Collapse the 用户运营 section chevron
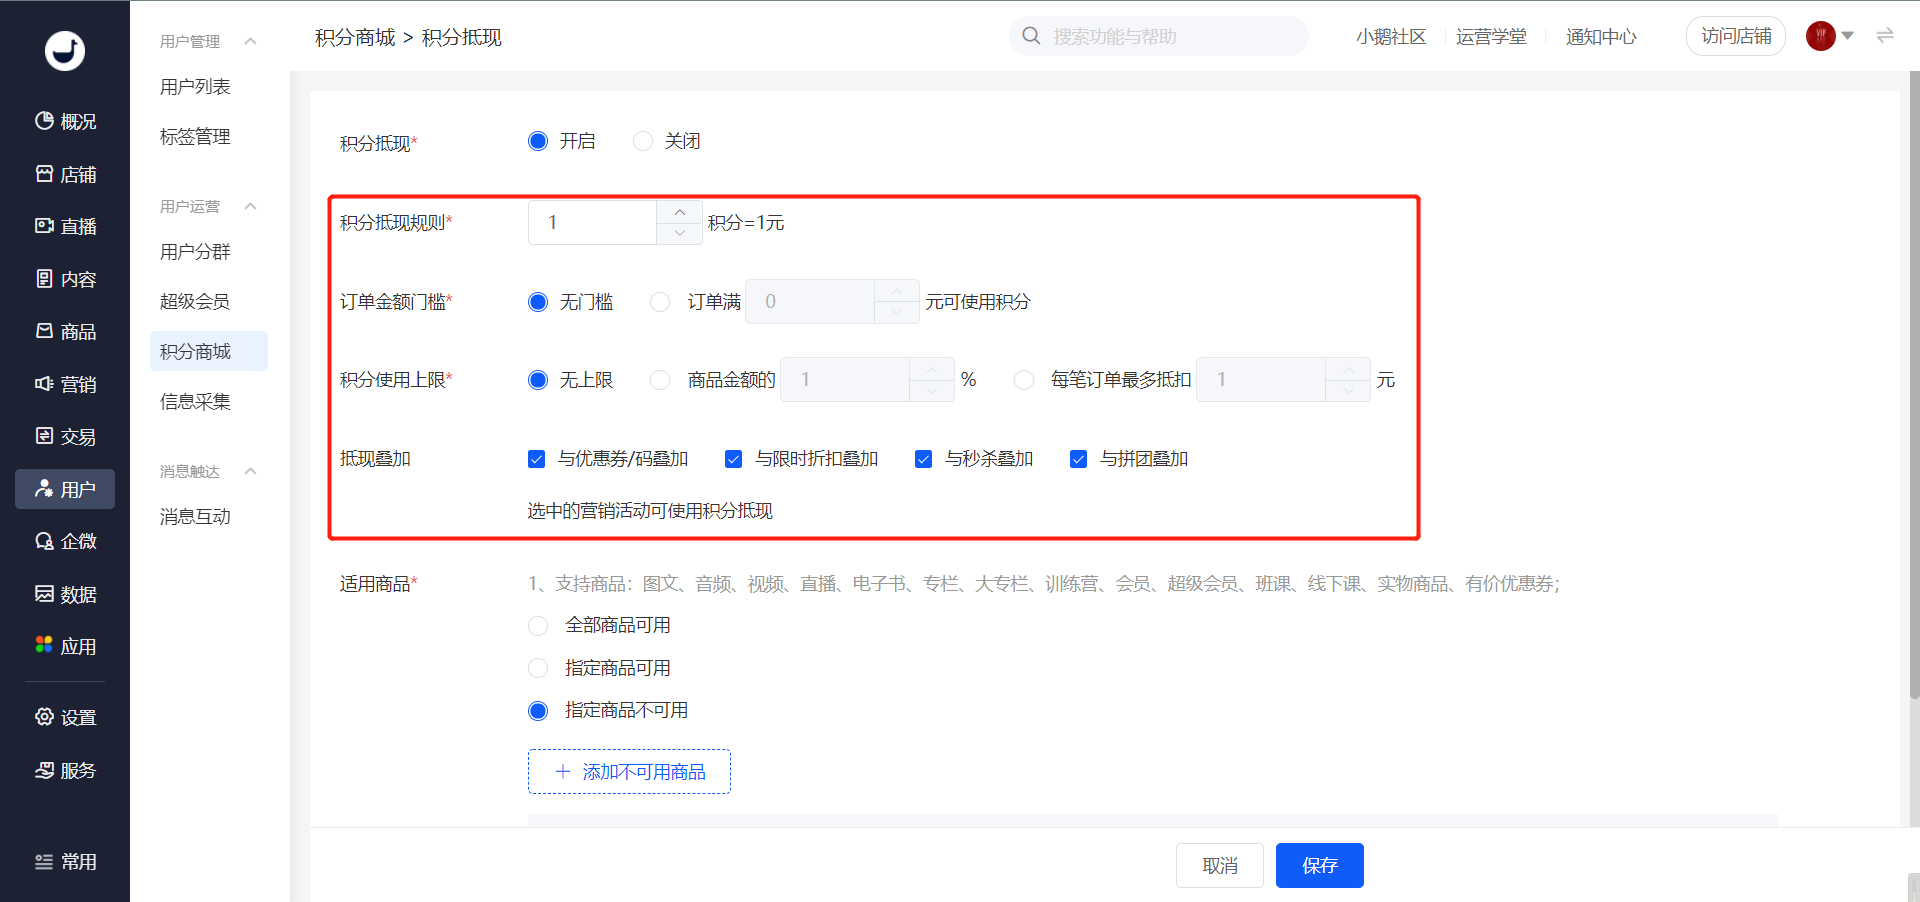 pos(251,206)
